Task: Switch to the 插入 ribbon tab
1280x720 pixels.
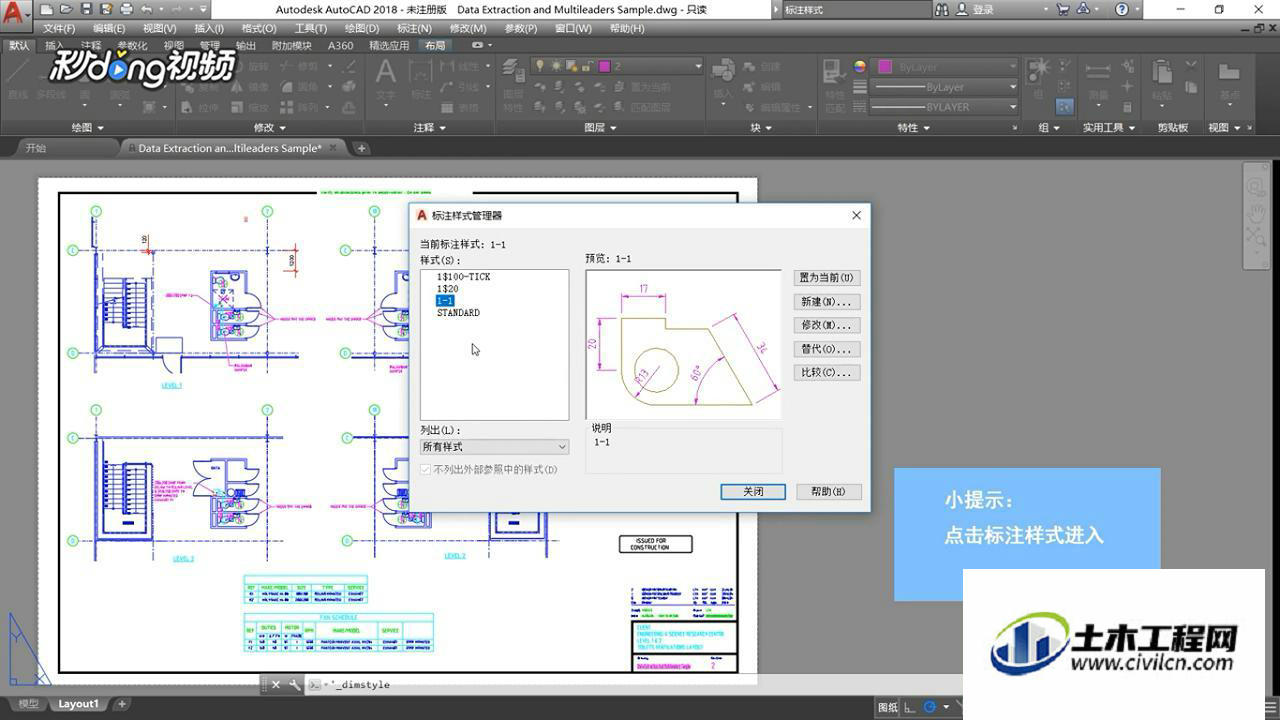Action: tap(54, 46)
